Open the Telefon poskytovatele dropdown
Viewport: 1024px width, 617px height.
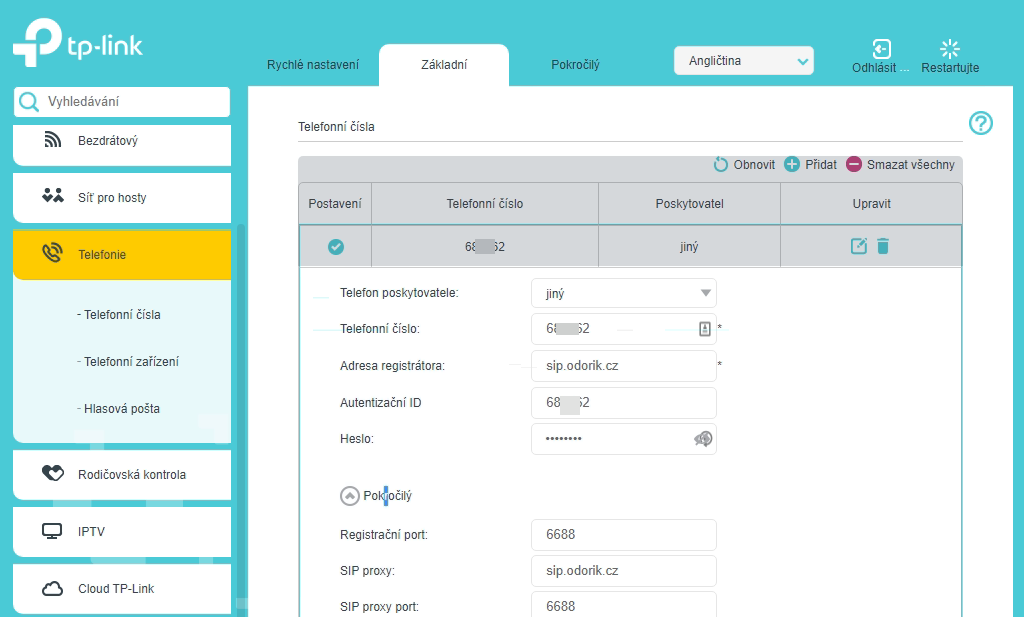[623, 294]
